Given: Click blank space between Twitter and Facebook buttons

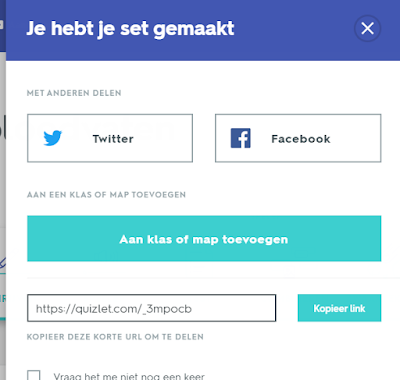Looking at the screenshot, I should pos(204,138).
